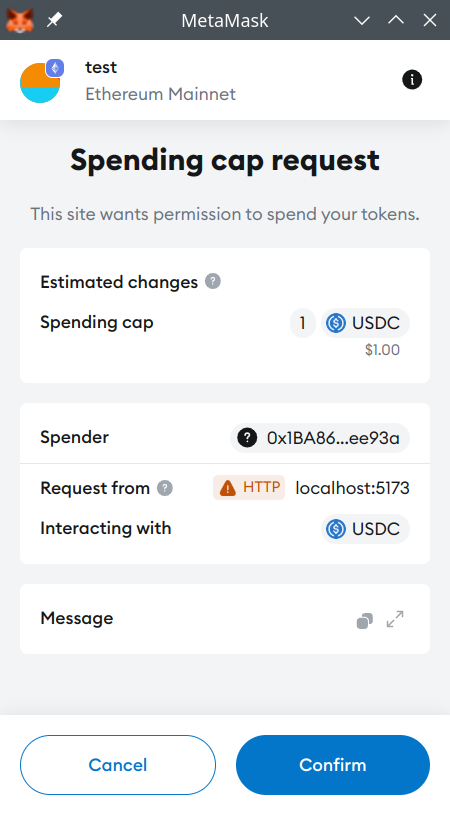Expand the Message section with arrows icon
Image resolution: width=450 pixels, height=815 pixels.
[x=395, y=619]
